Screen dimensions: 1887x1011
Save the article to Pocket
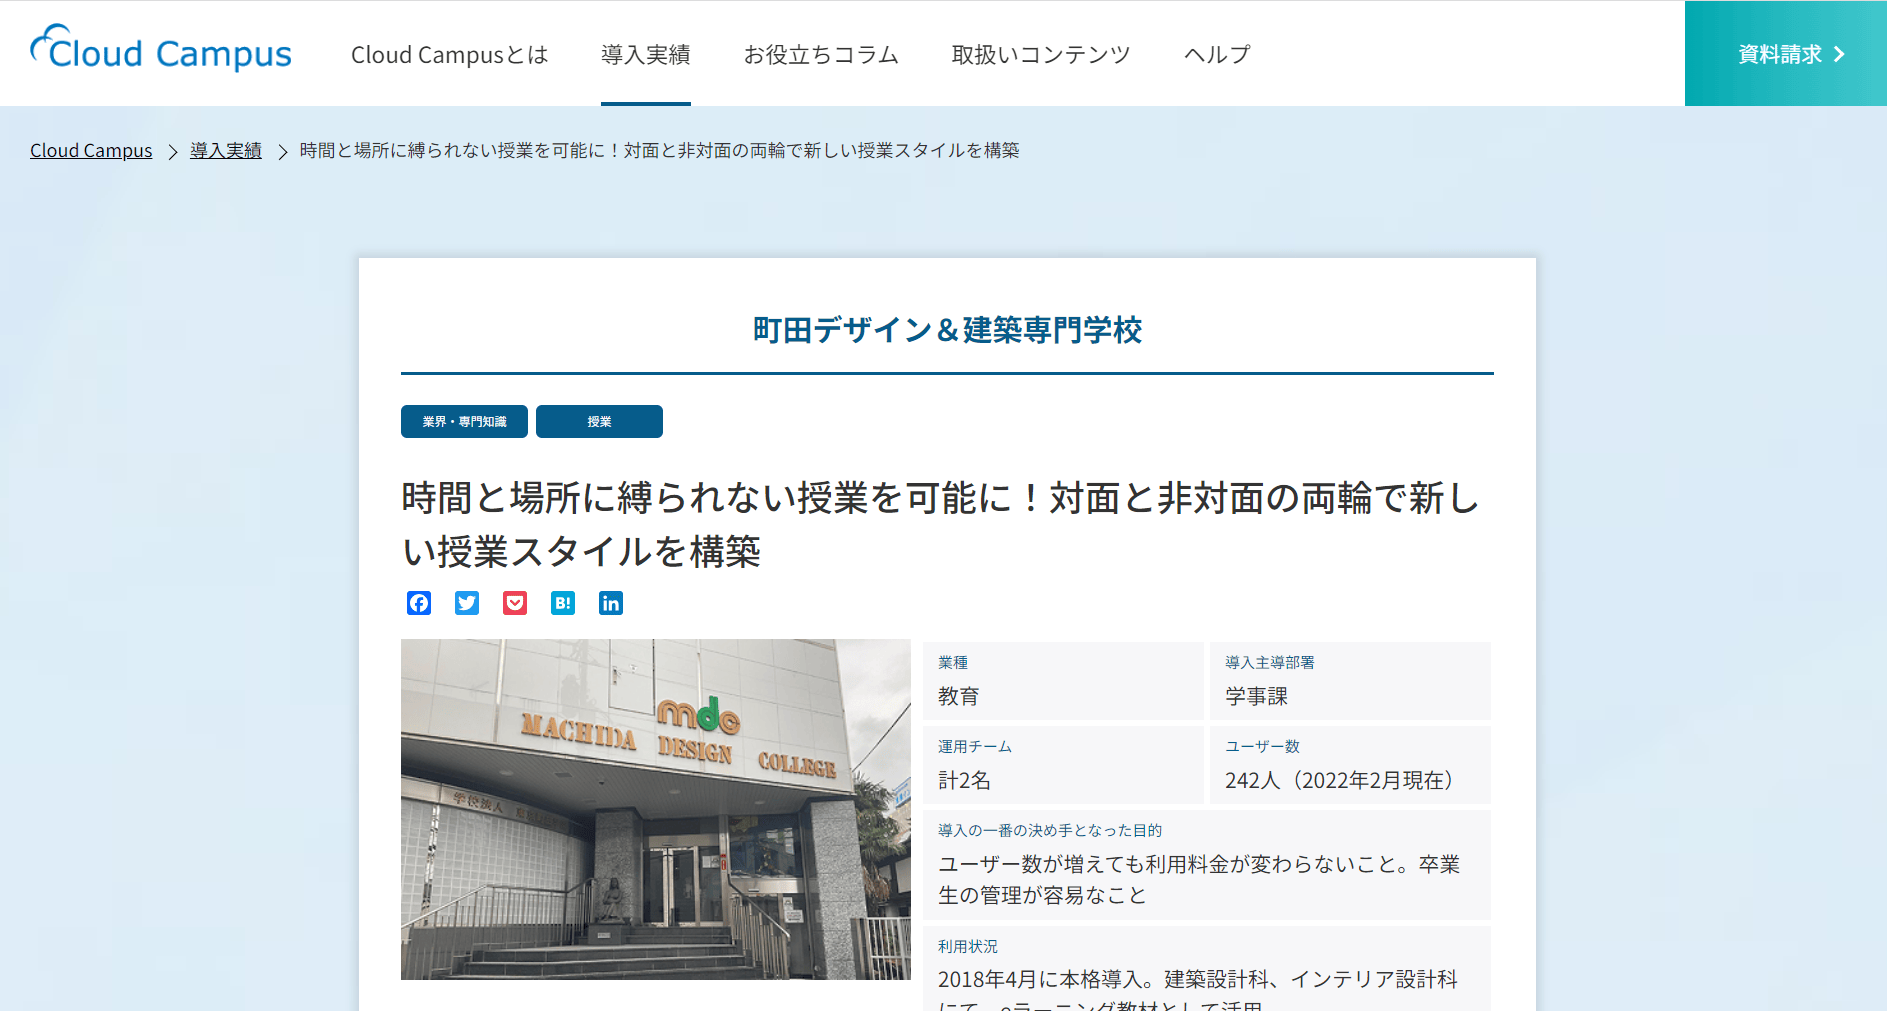[x=515, y=603]
